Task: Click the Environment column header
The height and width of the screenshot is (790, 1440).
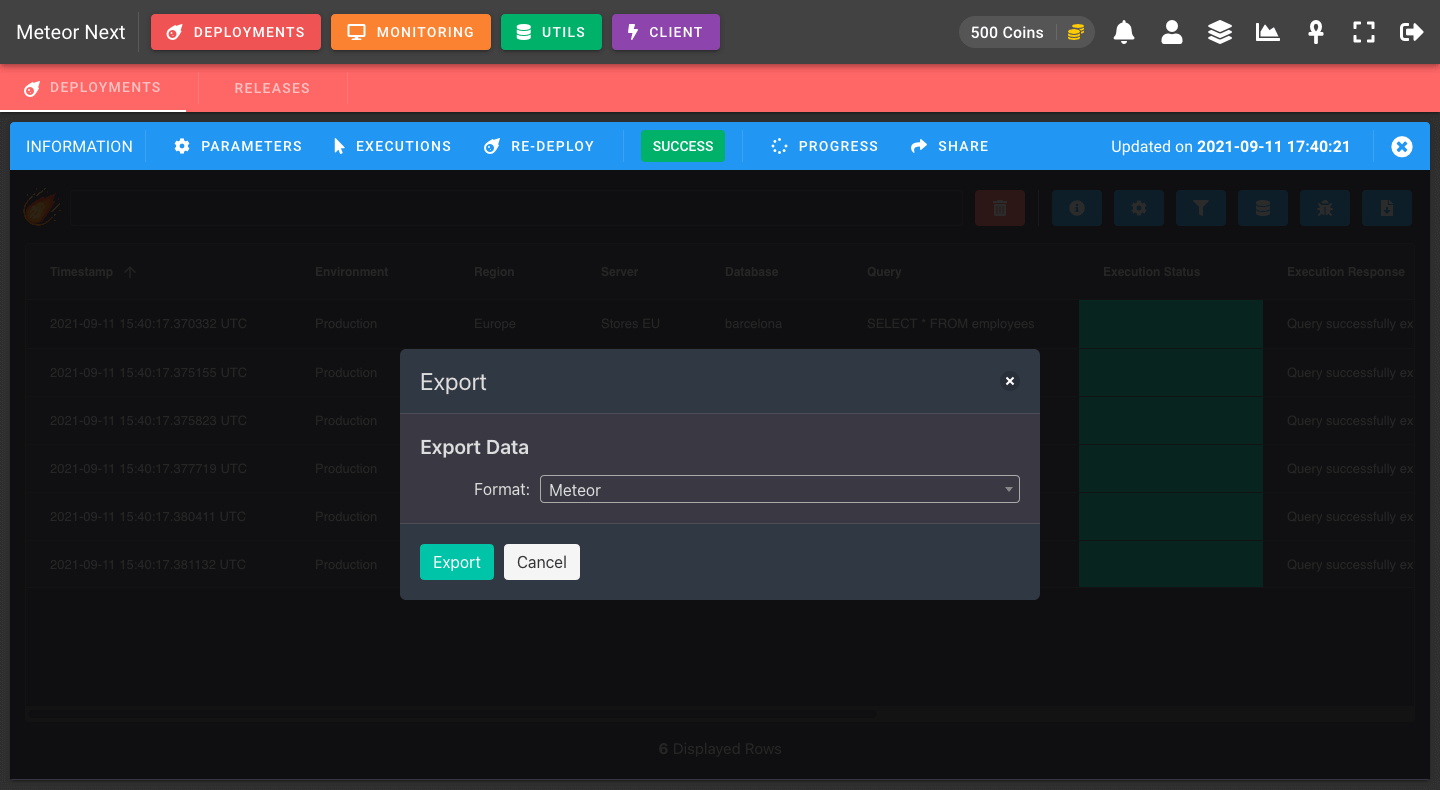Action: [x=352, y=272]
